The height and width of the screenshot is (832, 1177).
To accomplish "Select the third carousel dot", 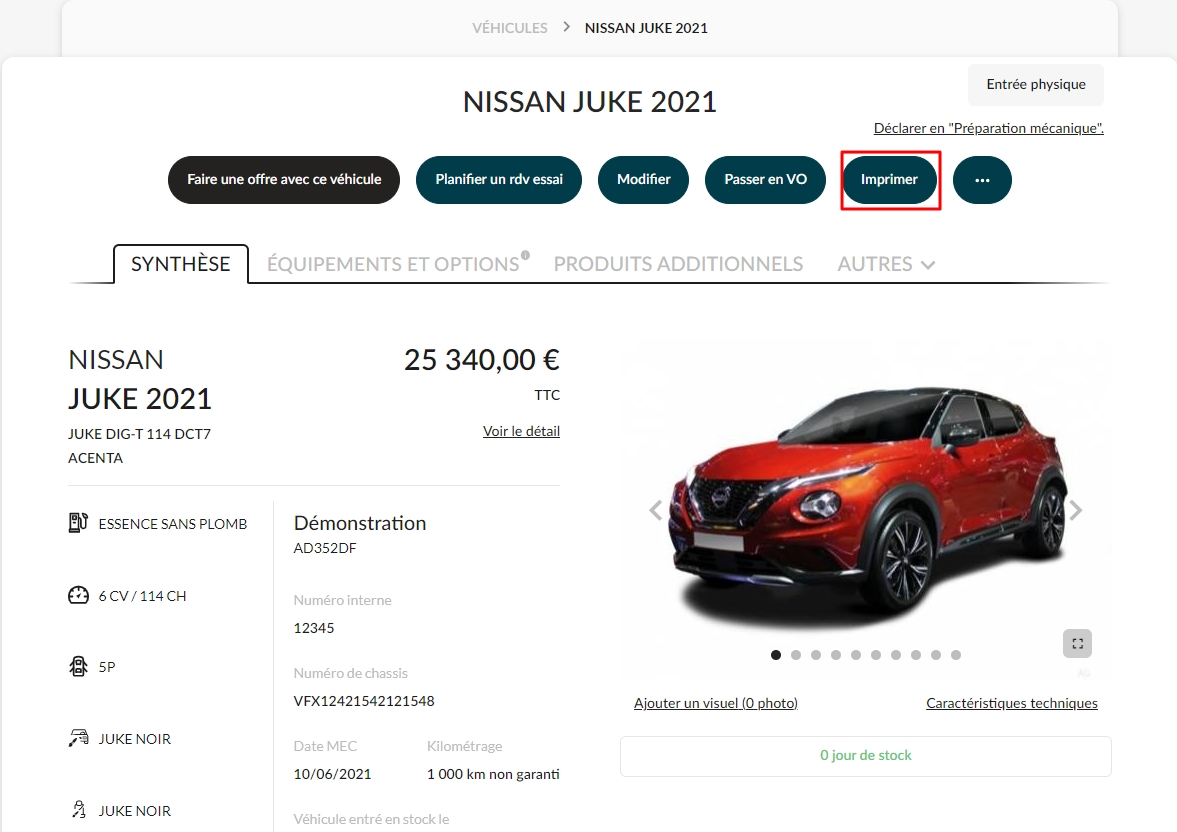I will [x=816, y=655].
